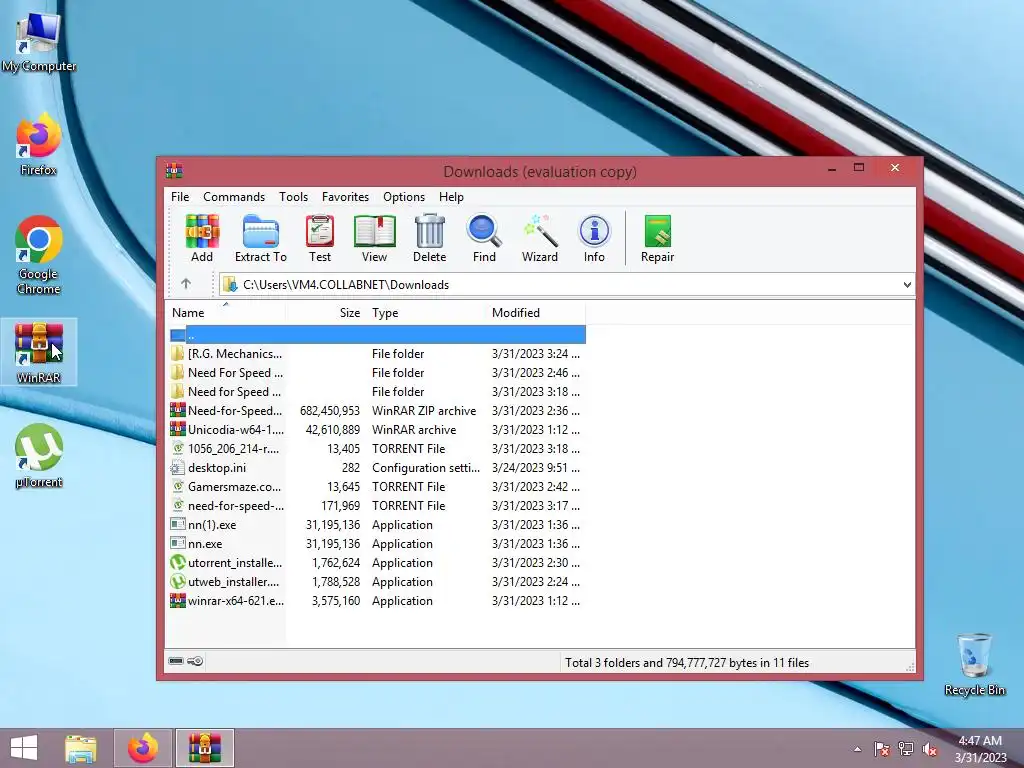Viewport: 1024px width, 768px height.
Task: Select the WinRAR desktop shortcut
Action: point(39,352)
